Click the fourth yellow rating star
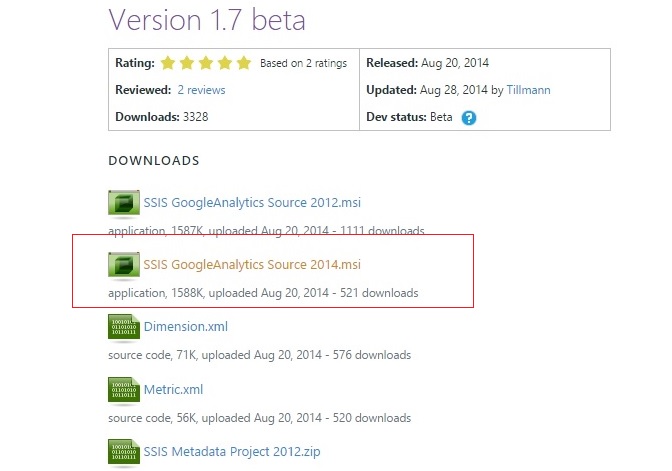 tap(225, 63)
